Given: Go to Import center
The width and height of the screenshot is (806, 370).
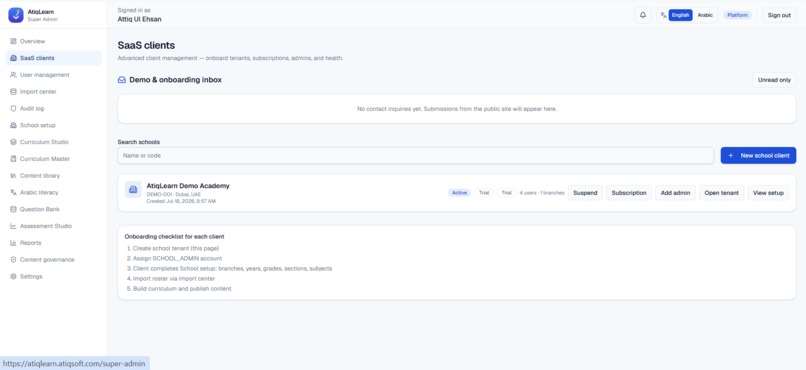Looking at the screenshot, I should (x=53, y=92).
